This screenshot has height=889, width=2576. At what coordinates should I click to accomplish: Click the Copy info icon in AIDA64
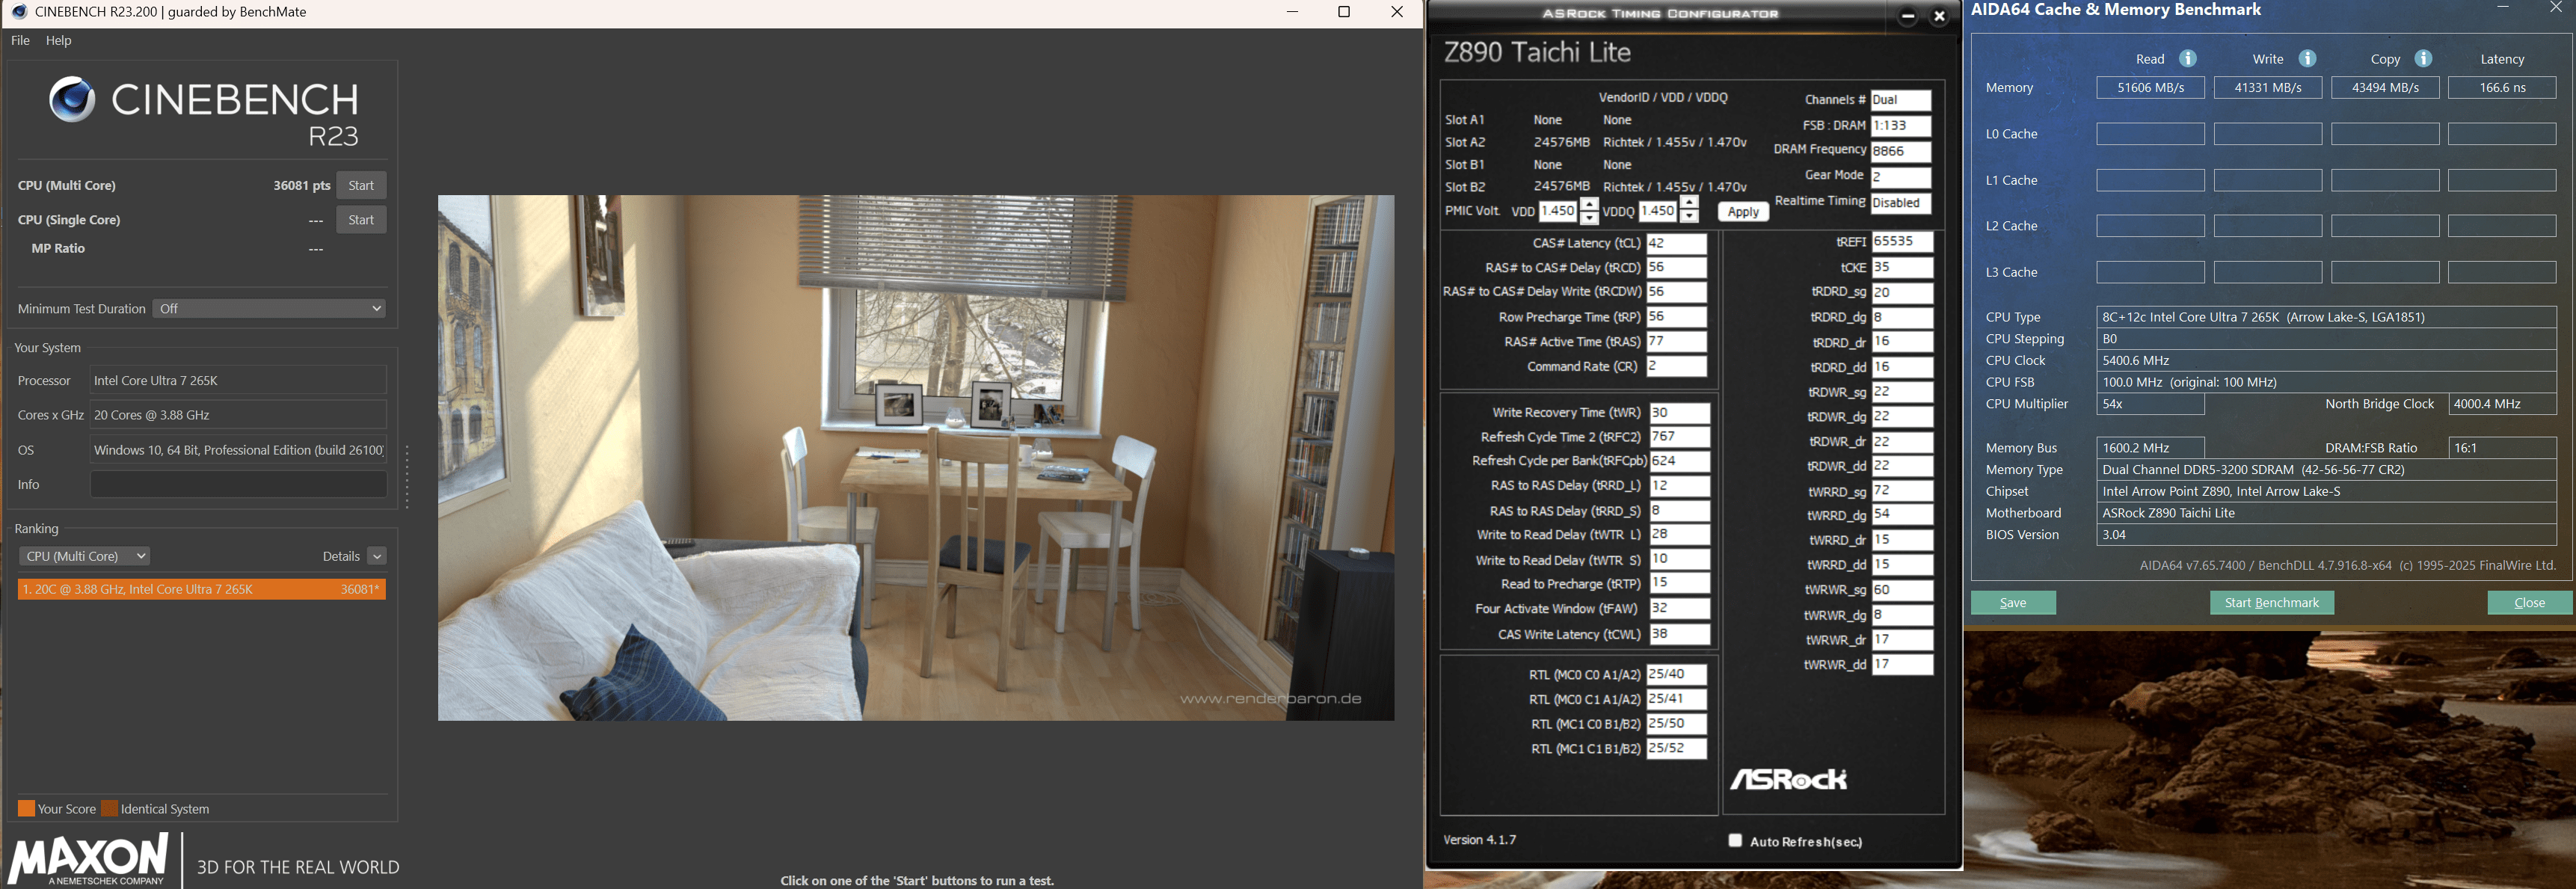[x=2423, y=59]
